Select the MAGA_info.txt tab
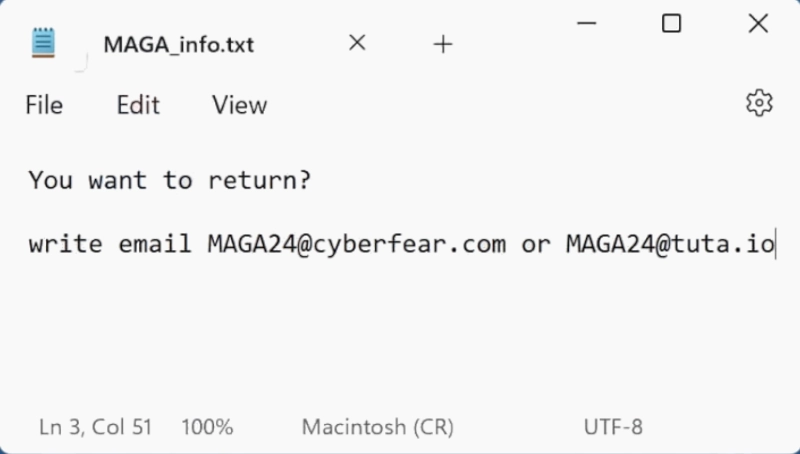 [x=178, y=44]
